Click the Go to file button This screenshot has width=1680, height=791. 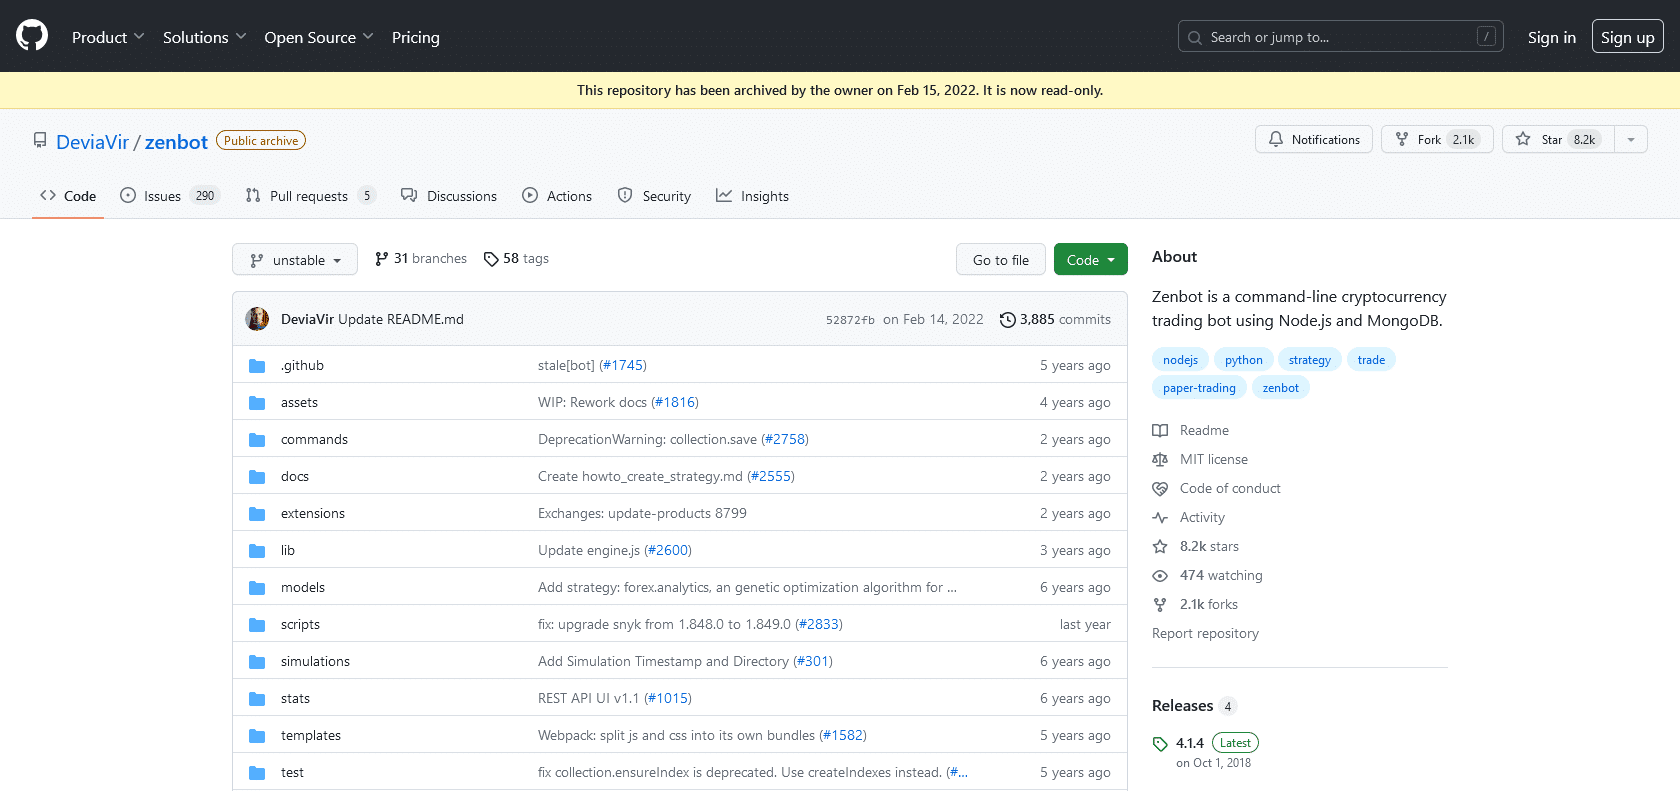click(1001, 260)
